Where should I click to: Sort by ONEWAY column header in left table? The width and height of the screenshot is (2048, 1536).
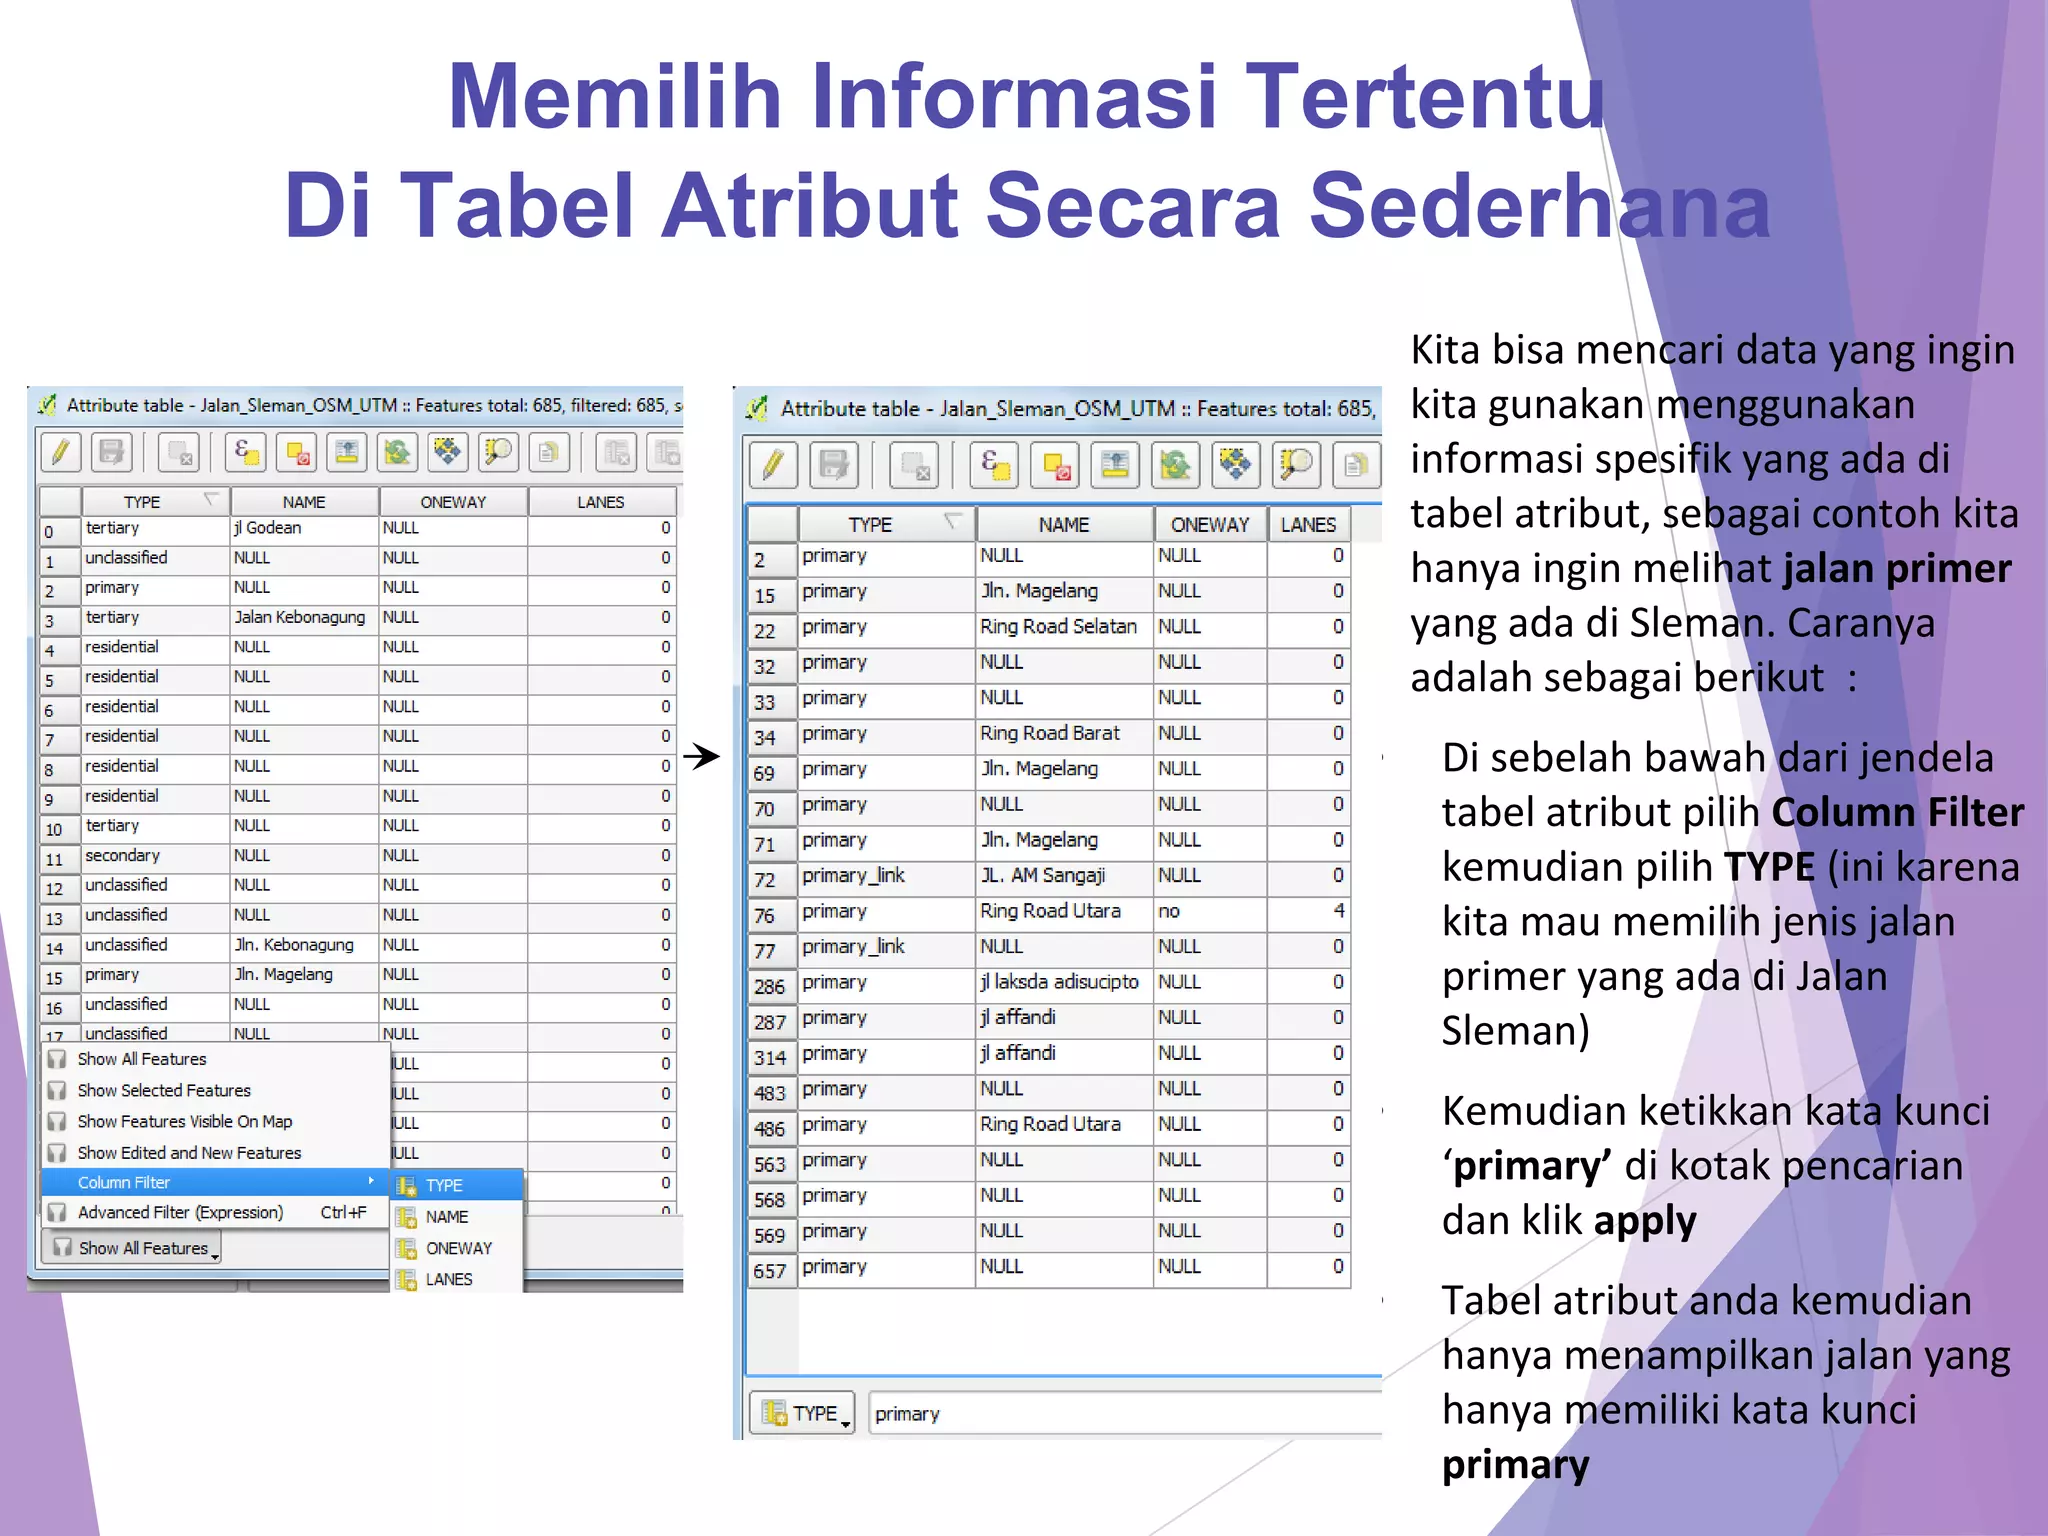[453, 502]
